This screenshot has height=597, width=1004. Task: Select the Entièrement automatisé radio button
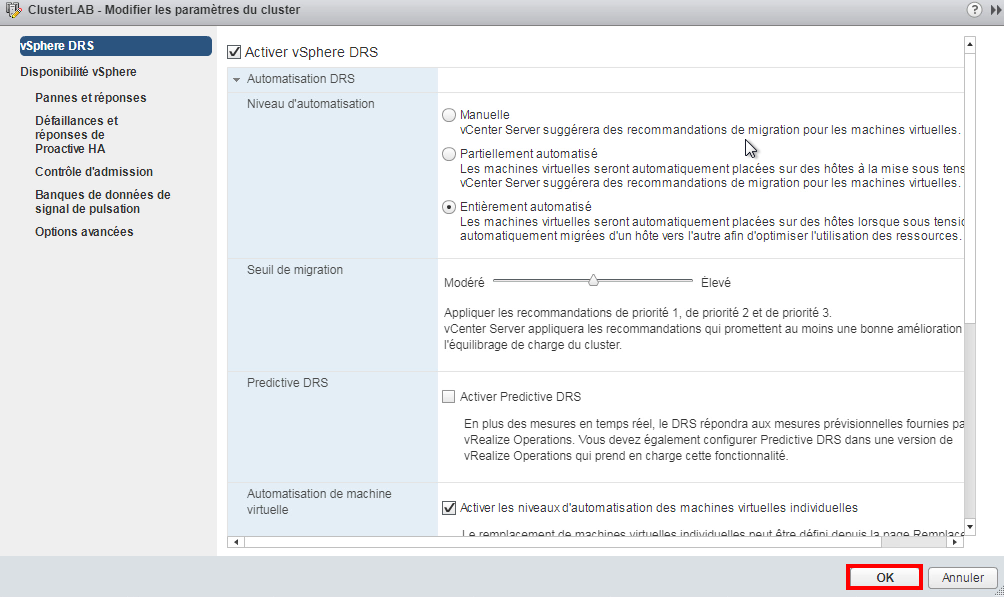(x=449, y=207)
